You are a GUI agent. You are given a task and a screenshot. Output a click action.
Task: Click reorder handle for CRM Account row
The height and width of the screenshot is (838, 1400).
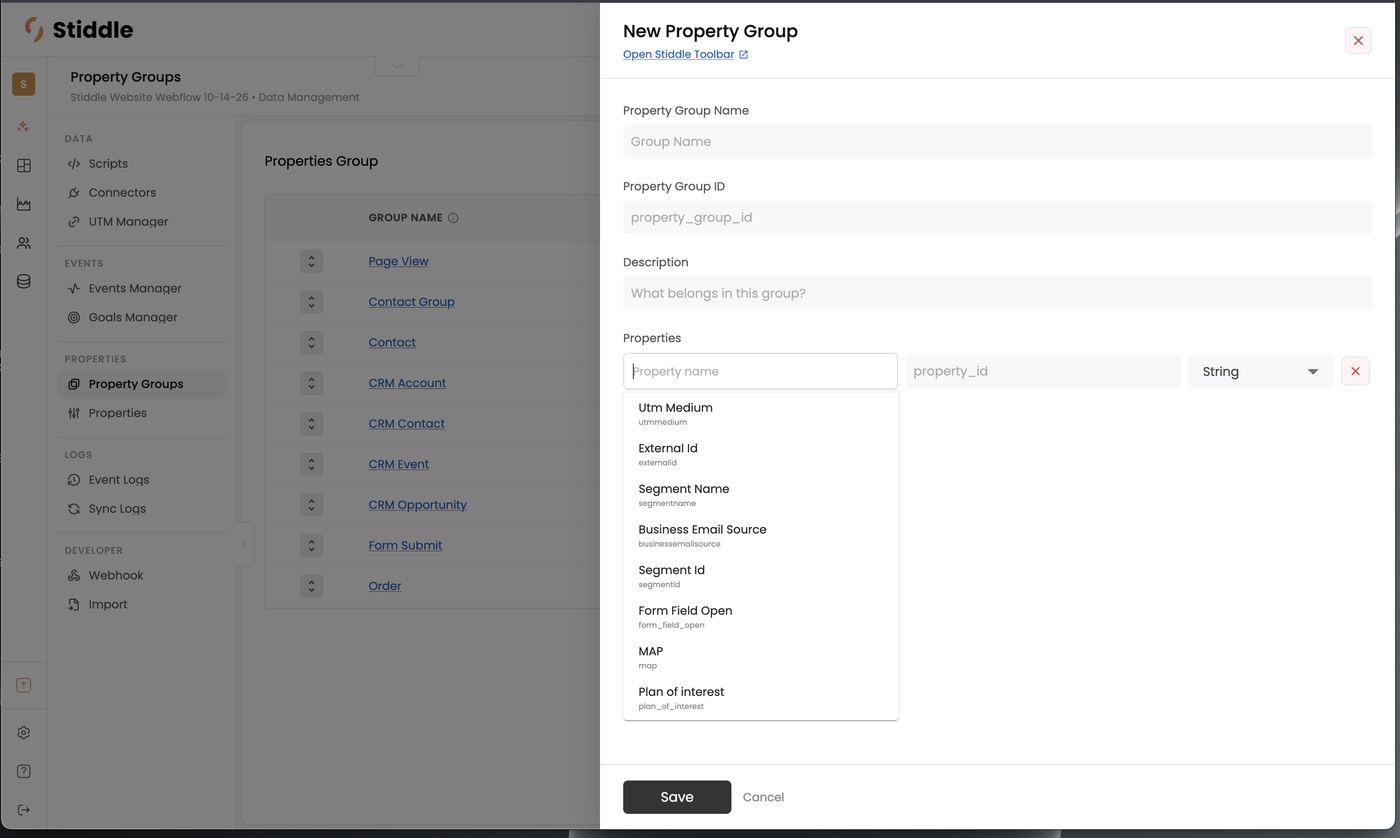[x=311, y=383]
